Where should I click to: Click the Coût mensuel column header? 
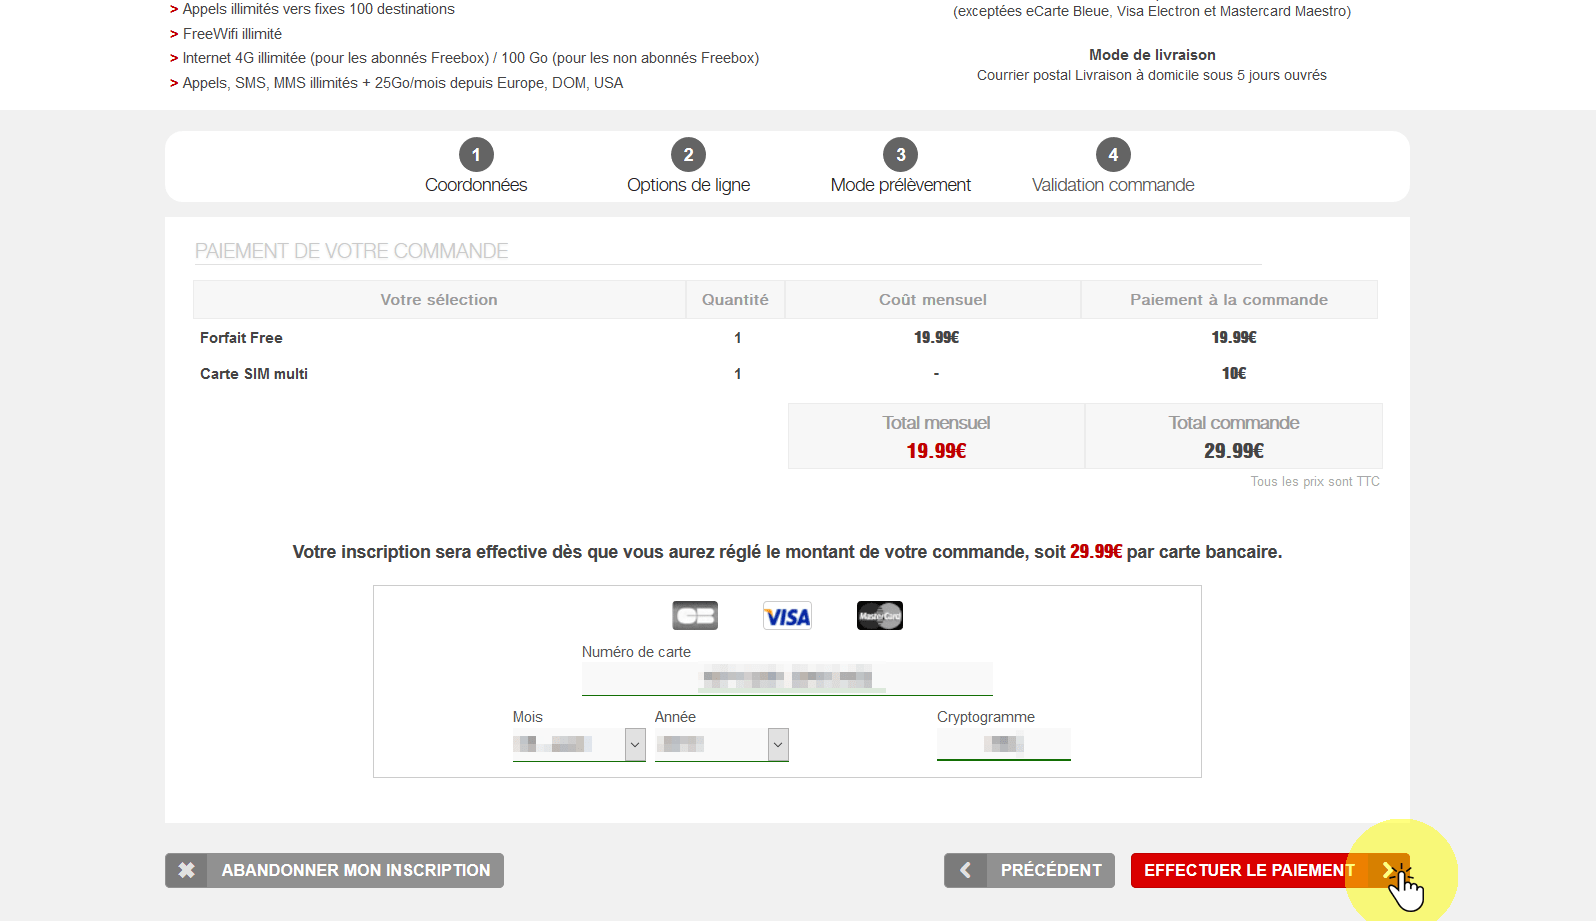pos(933,300)
